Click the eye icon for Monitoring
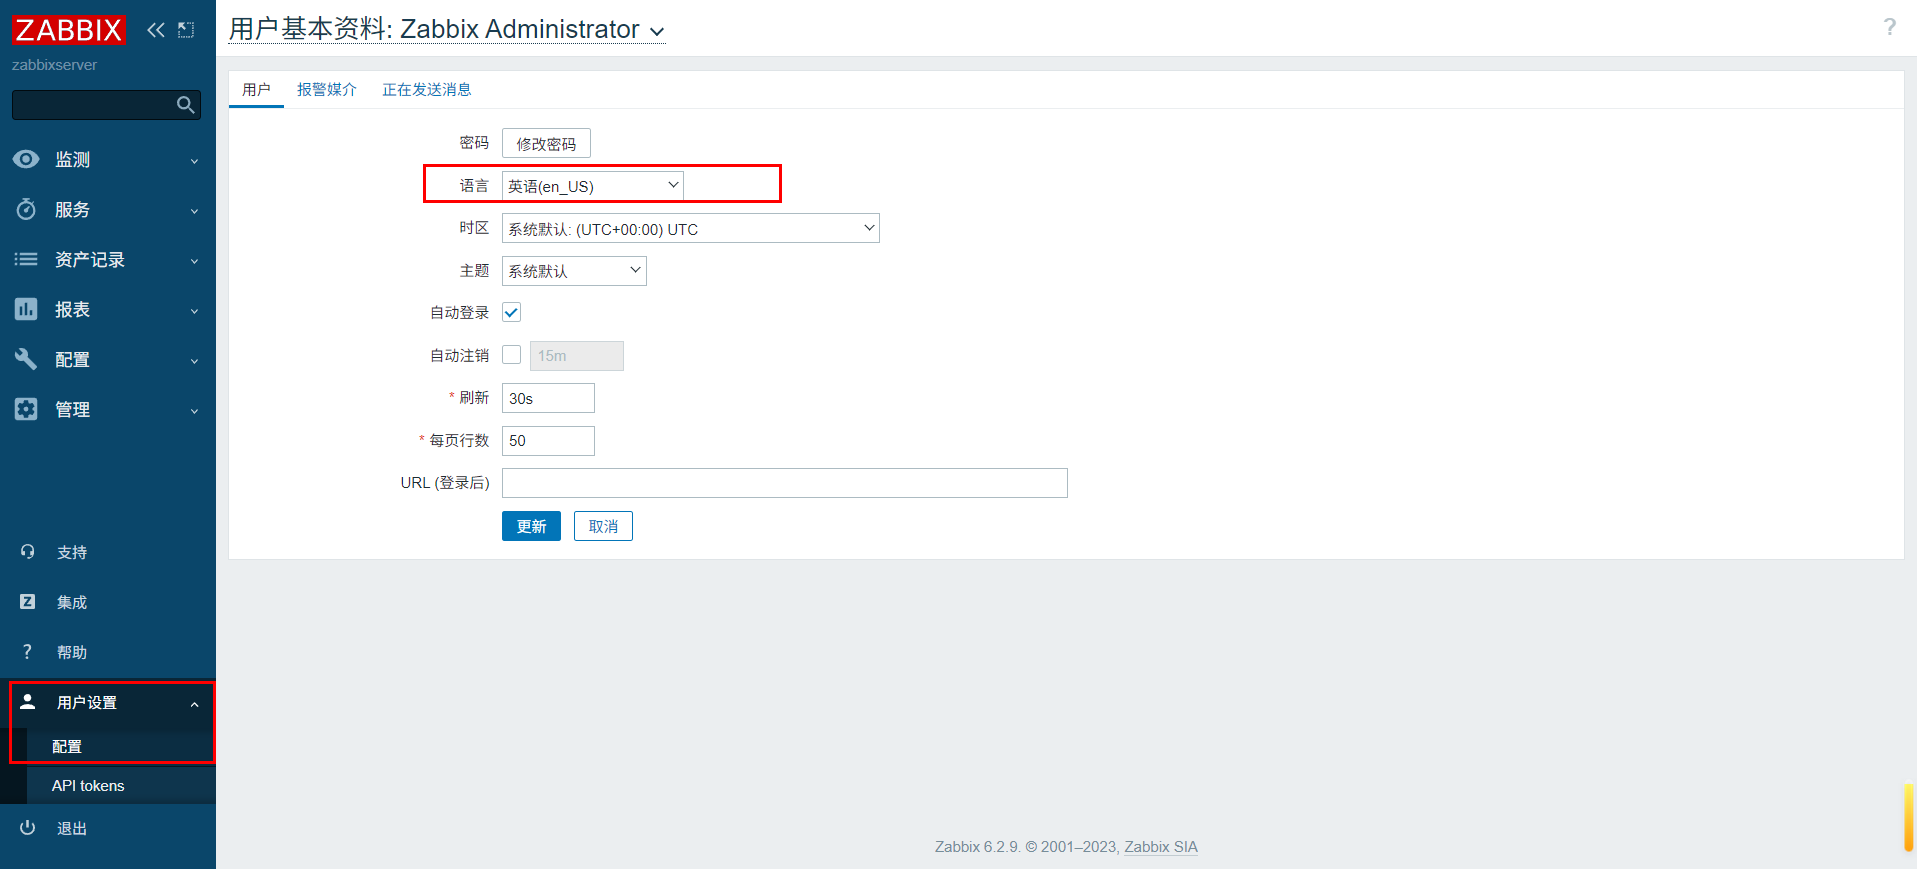This screenshot has height=869, width=1917. [26, 159]
